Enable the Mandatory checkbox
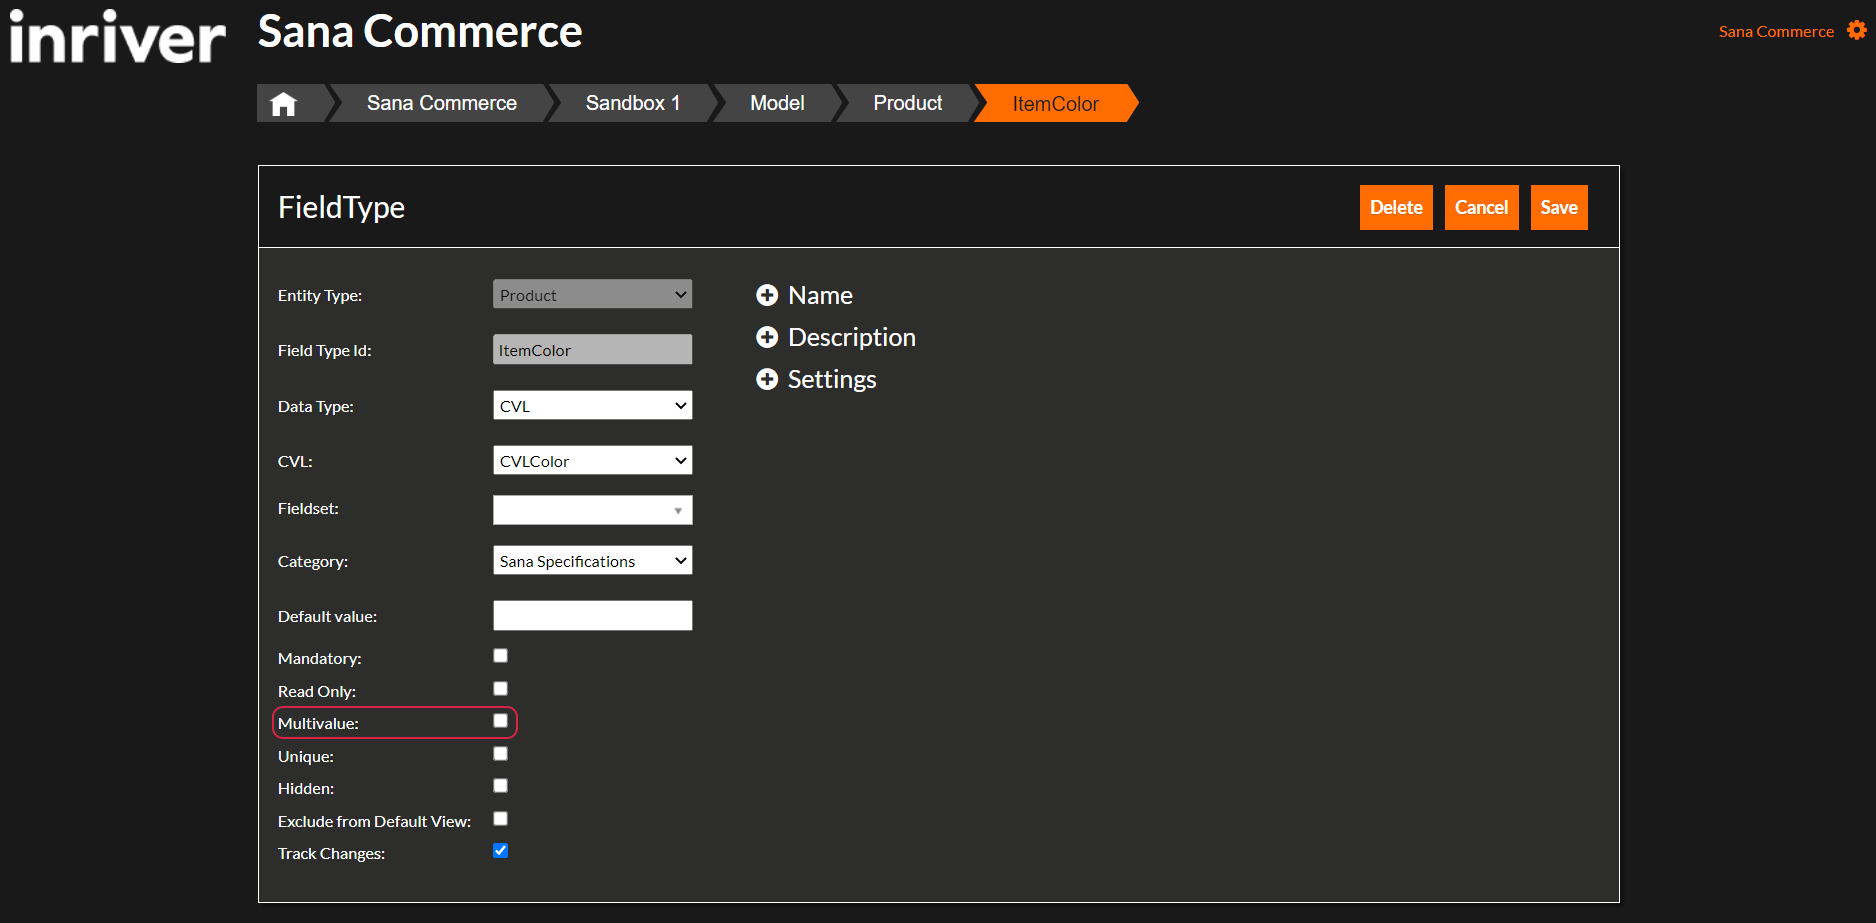The width and height of the screenshot is (1876, 923). pos(500,656)
